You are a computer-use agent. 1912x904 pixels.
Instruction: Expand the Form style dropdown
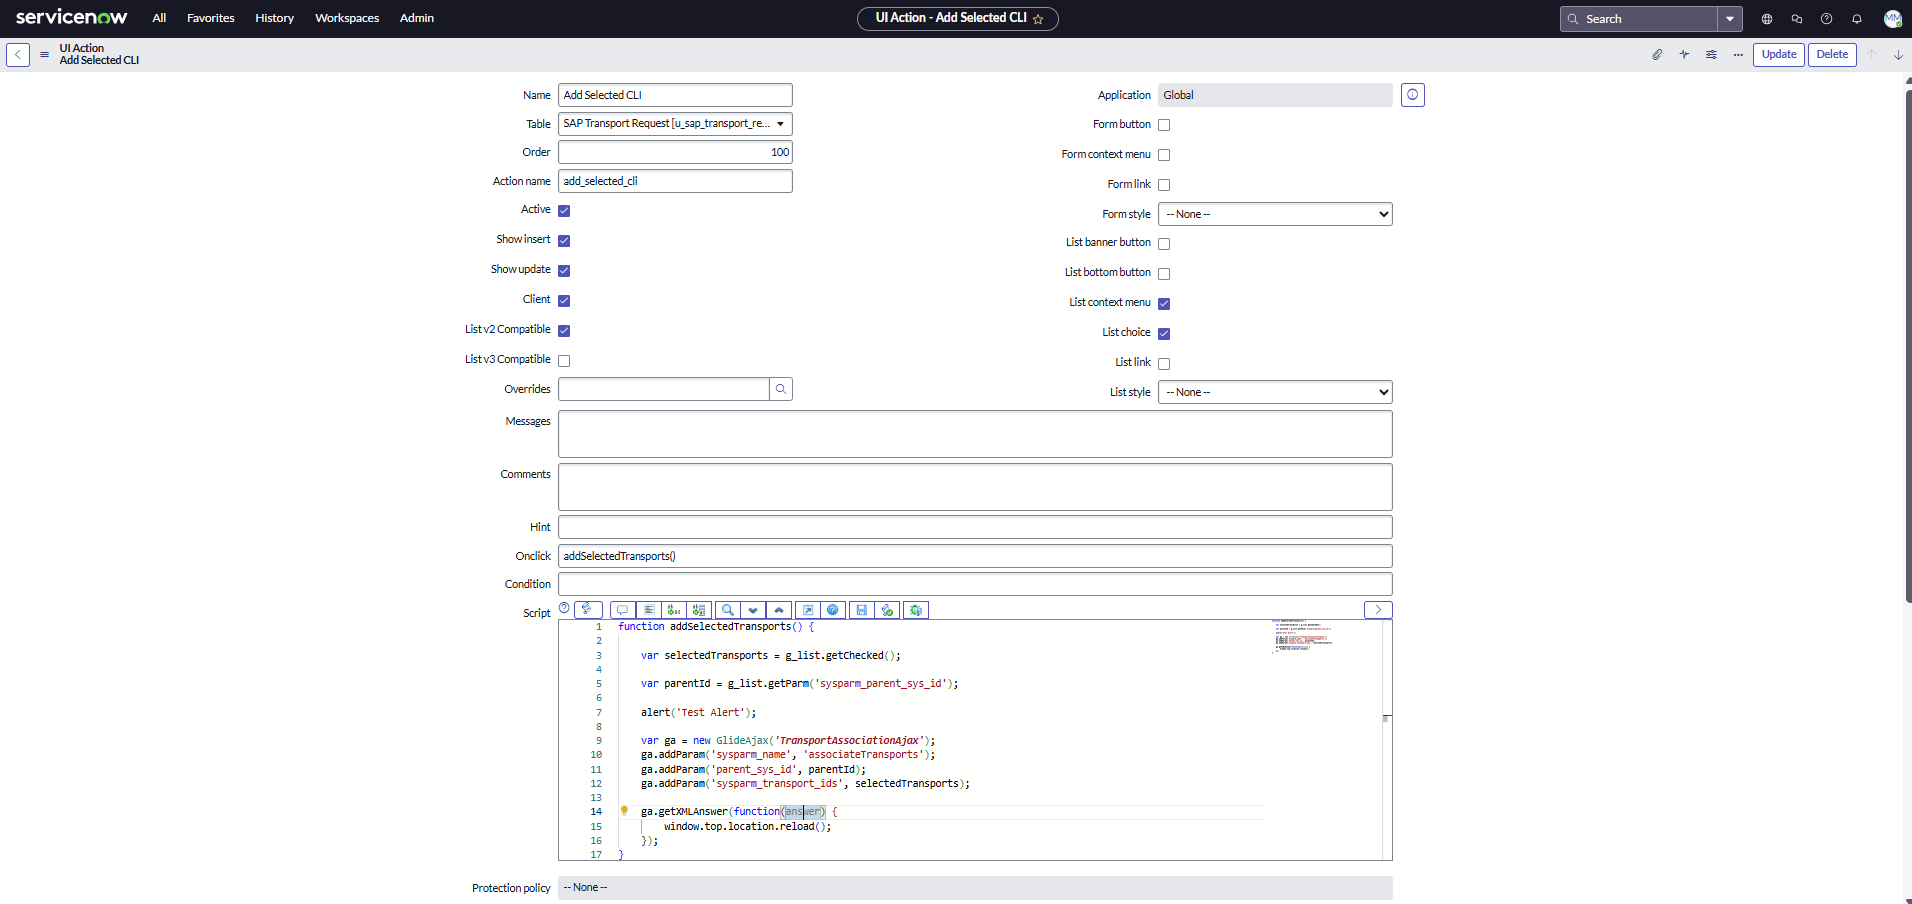point(1275,214)
